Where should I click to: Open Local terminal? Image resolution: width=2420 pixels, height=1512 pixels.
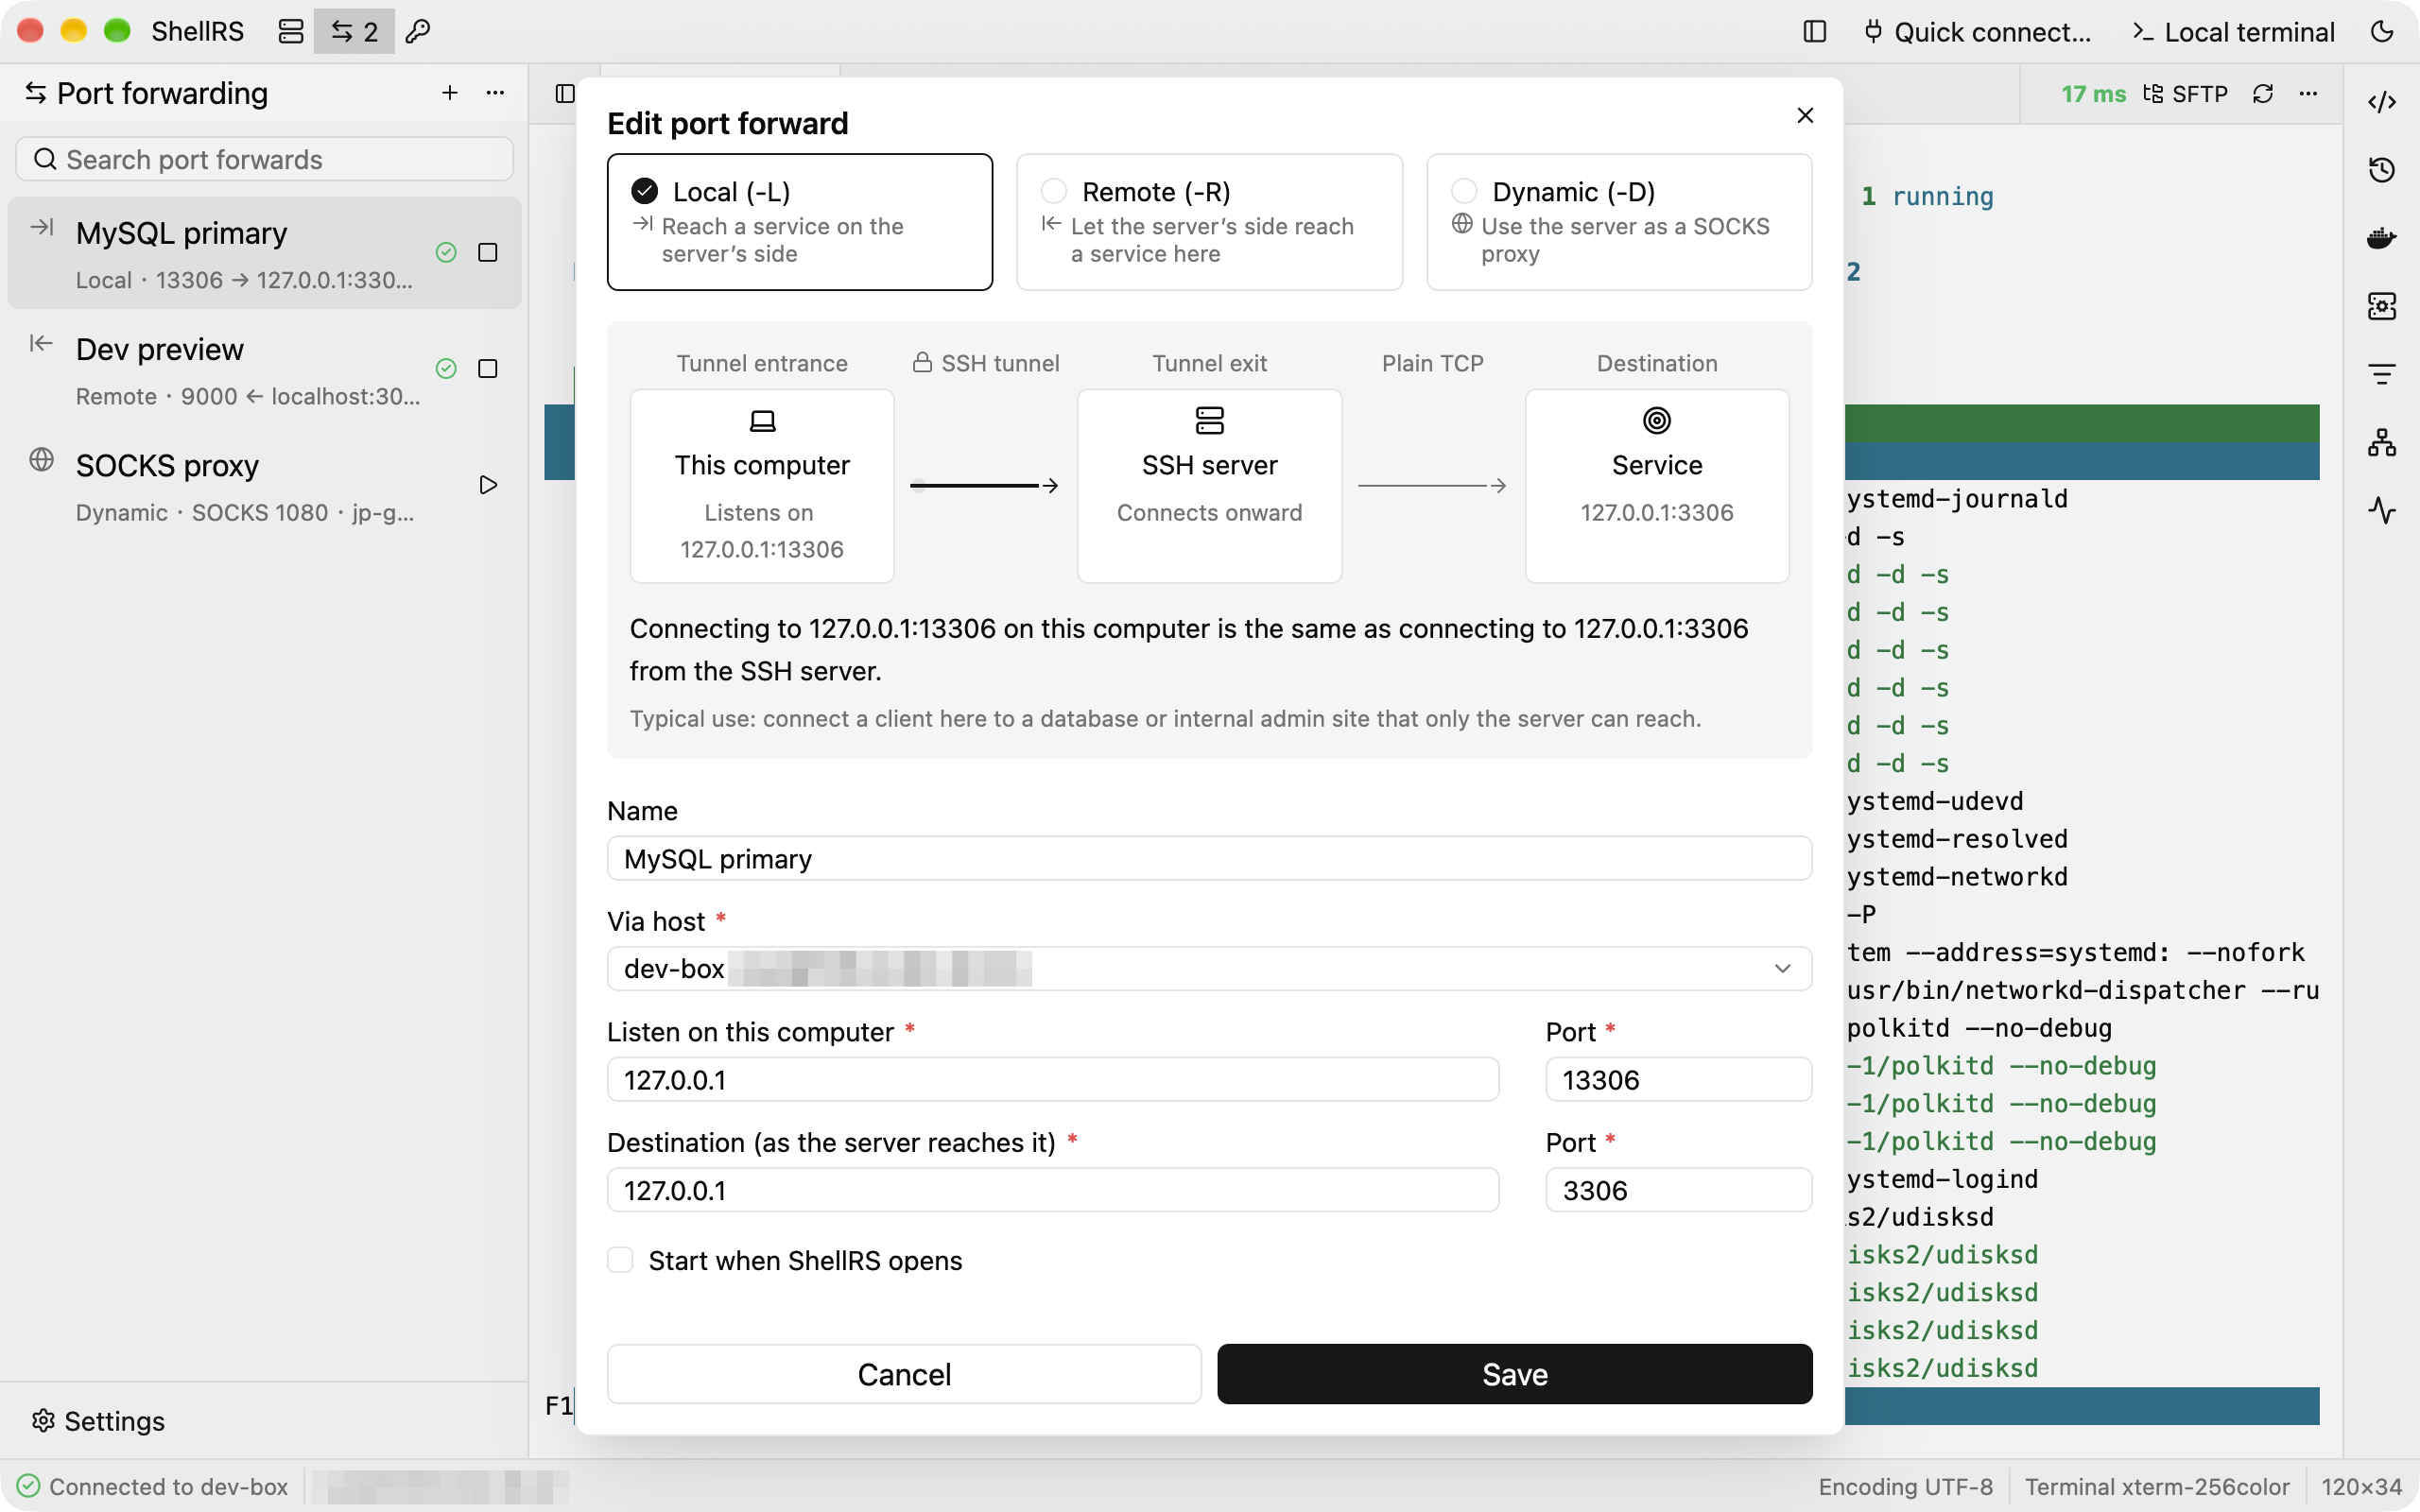click(x=2233, y=32)
